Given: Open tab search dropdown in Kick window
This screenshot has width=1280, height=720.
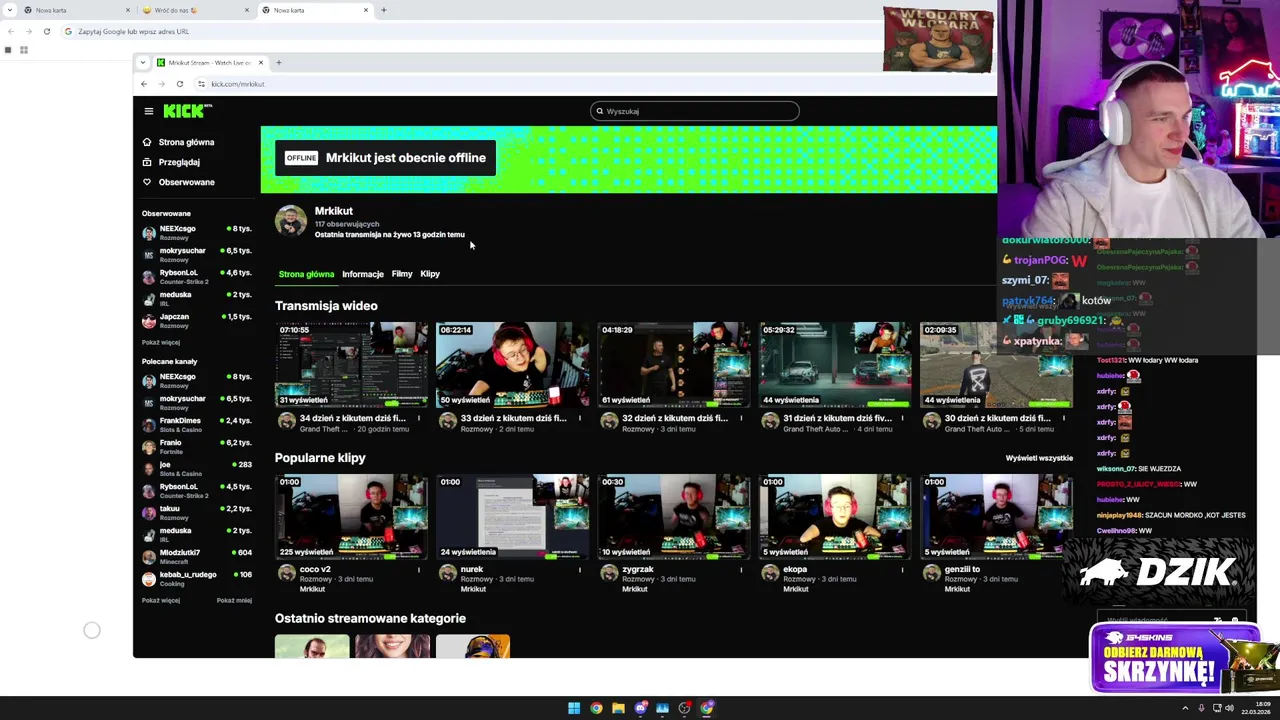Looking at the screenshot, I should 143,63.
